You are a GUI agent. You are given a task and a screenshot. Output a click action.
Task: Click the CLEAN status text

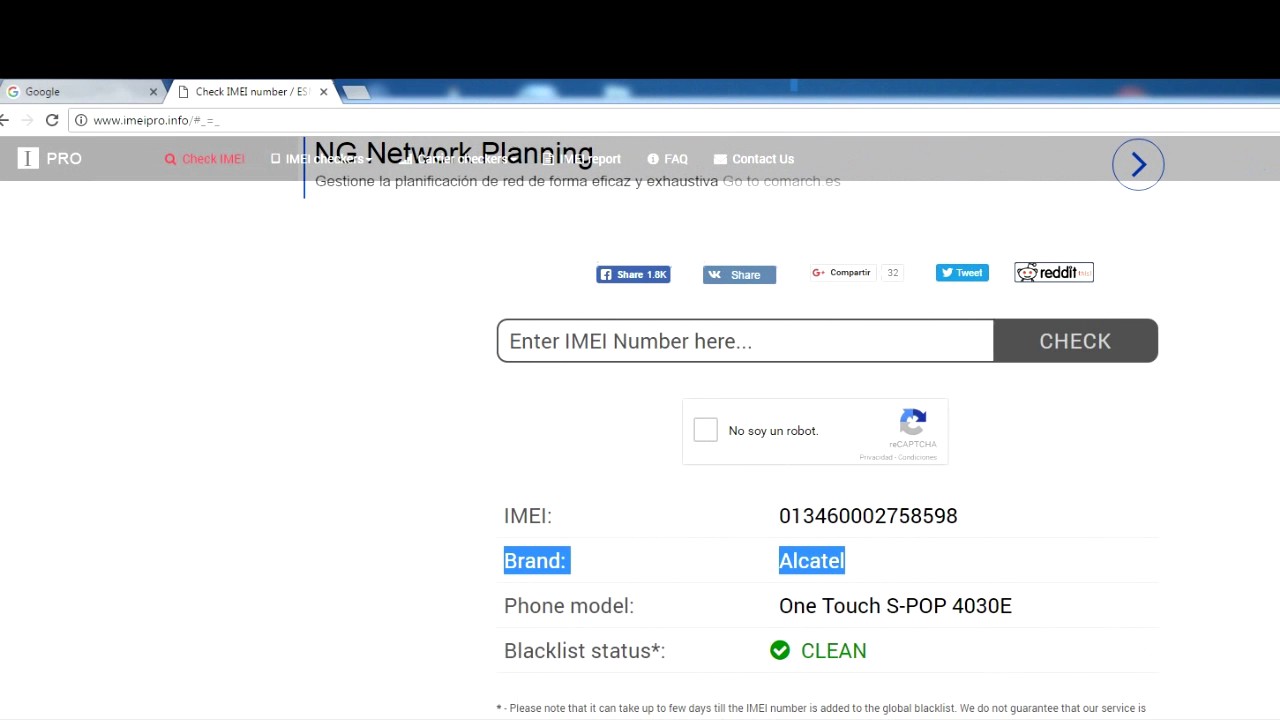coord(833,651)
